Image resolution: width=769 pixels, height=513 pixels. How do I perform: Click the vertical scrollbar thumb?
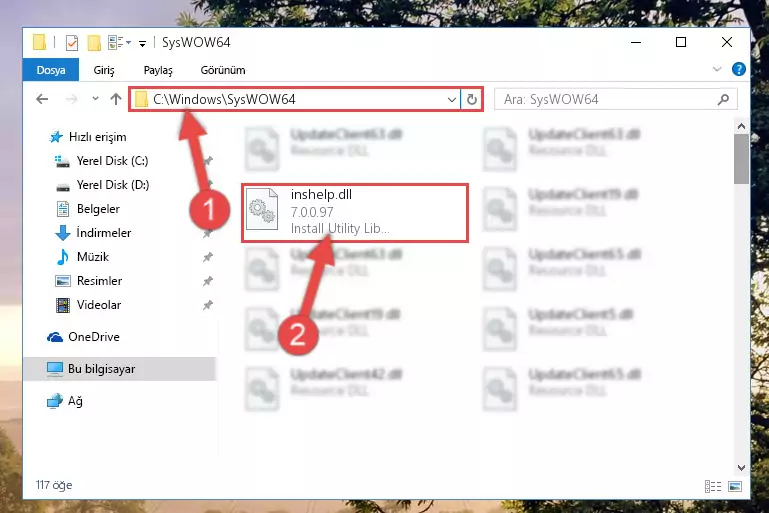(742, 159)
